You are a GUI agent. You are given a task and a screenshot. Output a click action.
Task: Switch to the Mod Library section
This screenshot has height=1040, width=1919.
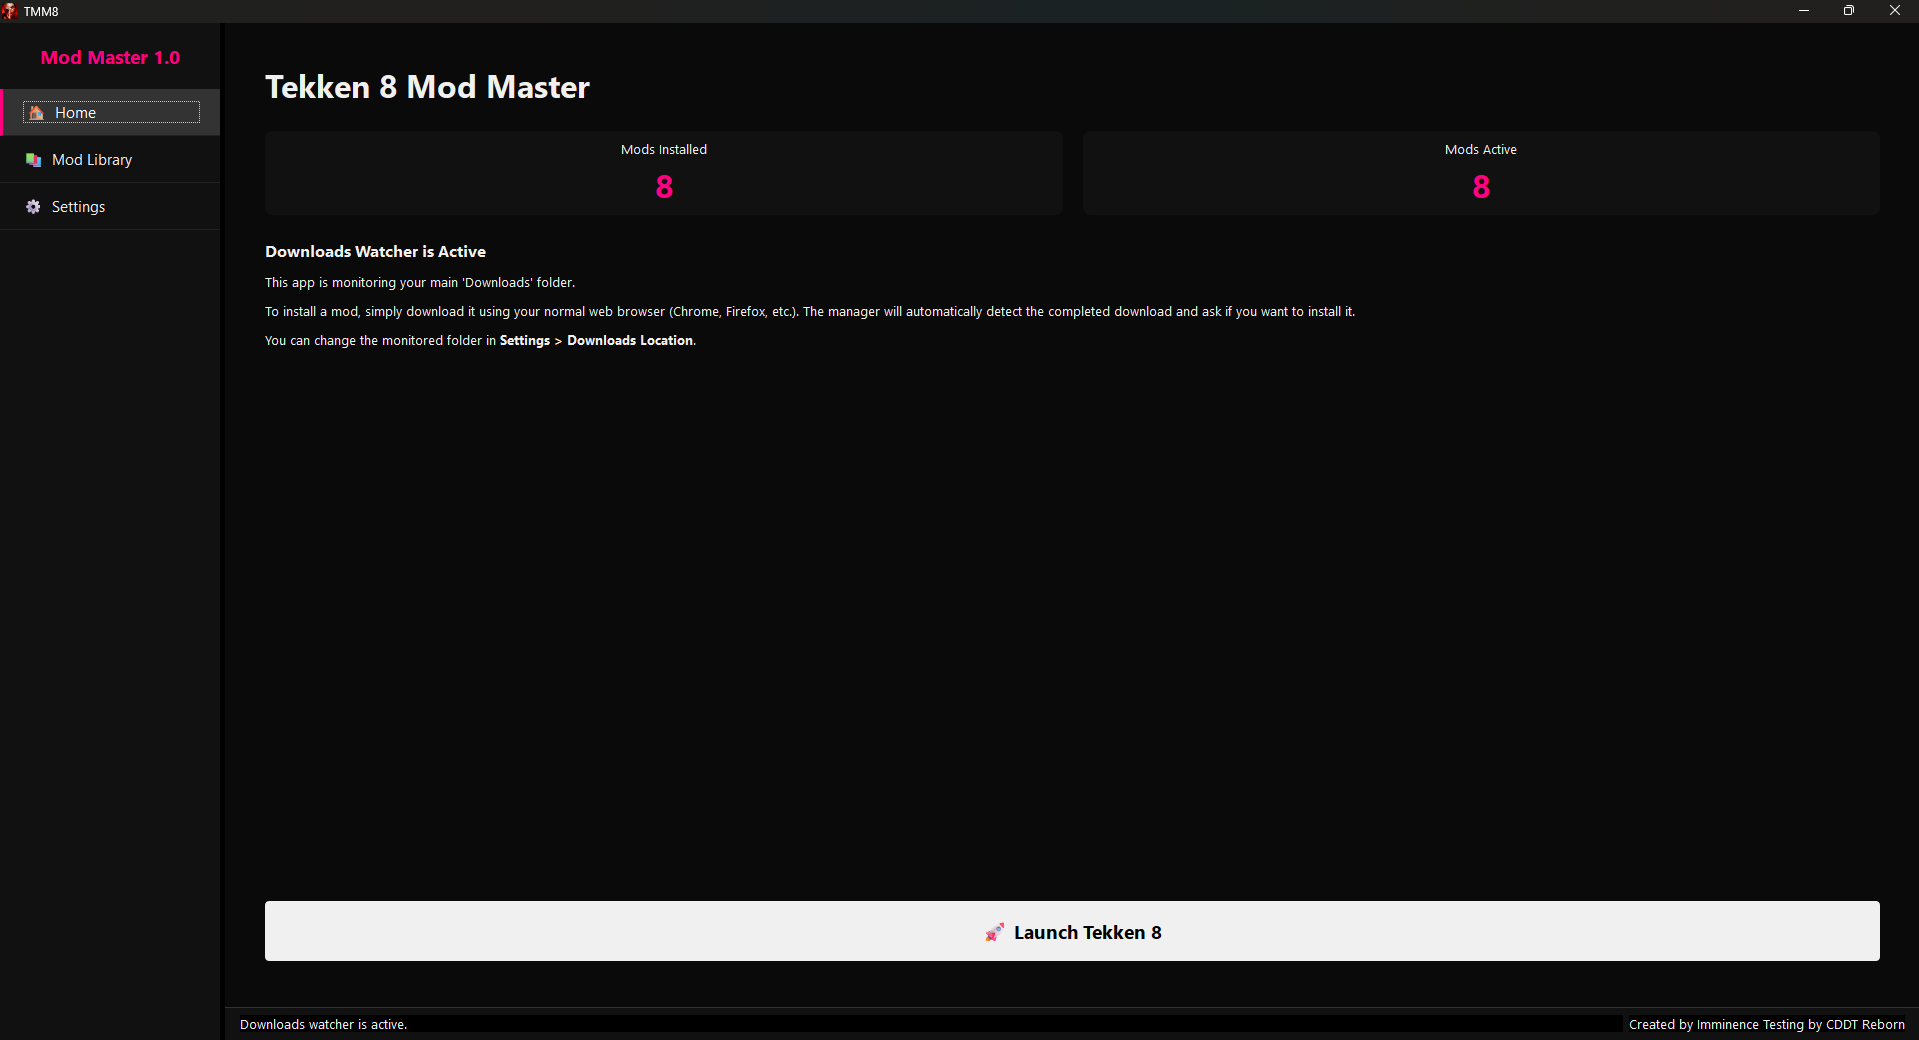pos(92,160)
